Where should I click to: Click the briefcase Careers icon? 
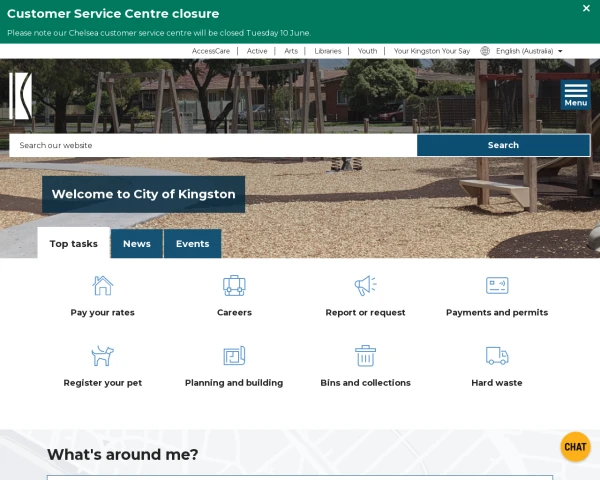coord(234,286)
